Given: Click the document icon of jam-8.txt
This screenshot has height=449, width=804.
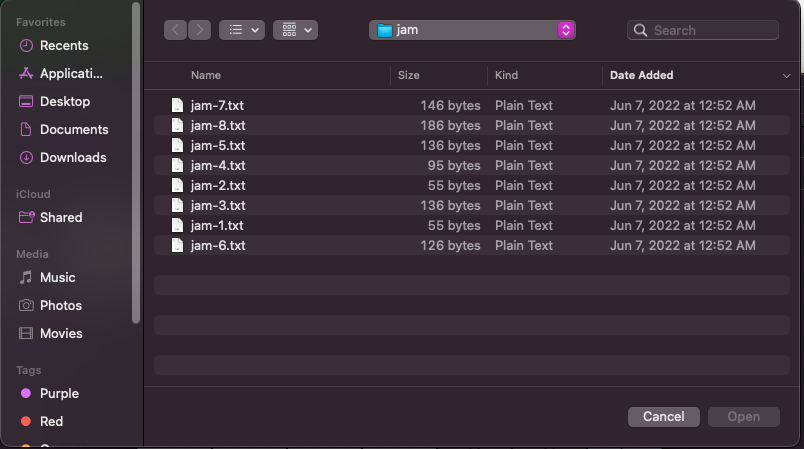Looking at the screenshot, I should [177, 126].
